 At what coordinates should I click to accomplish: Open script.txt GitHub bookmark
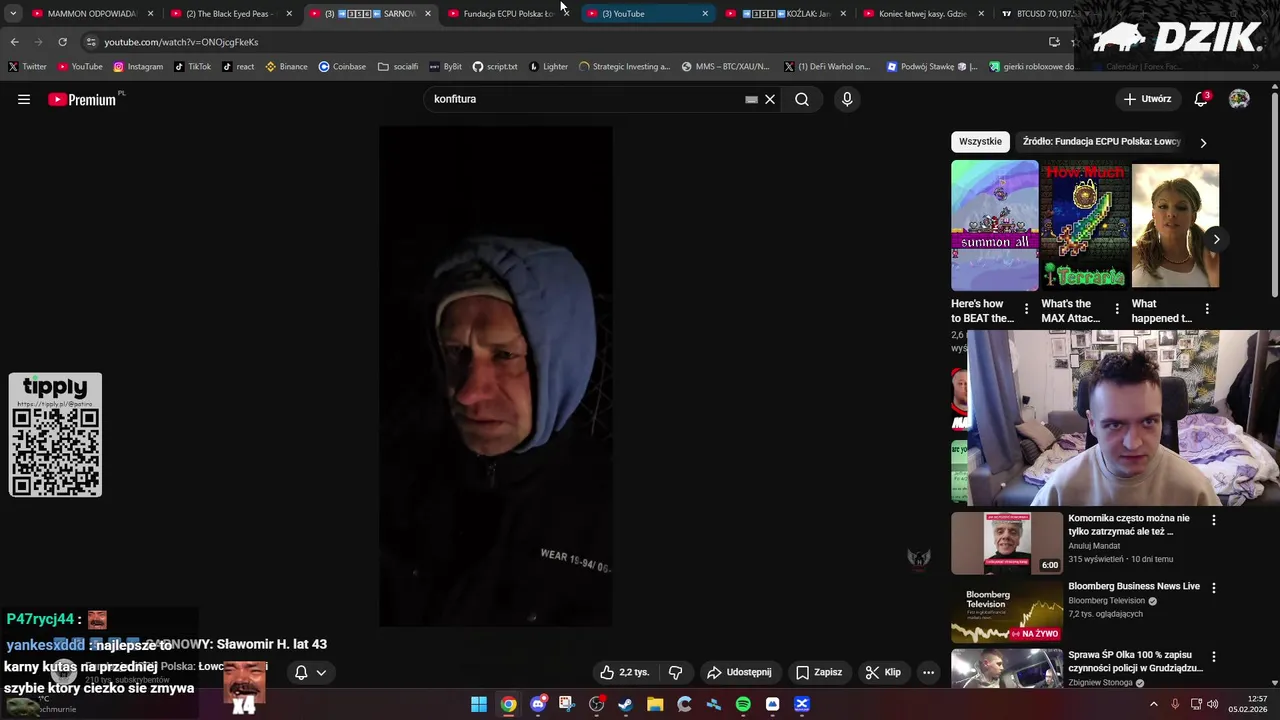click(x=495, y=66)
